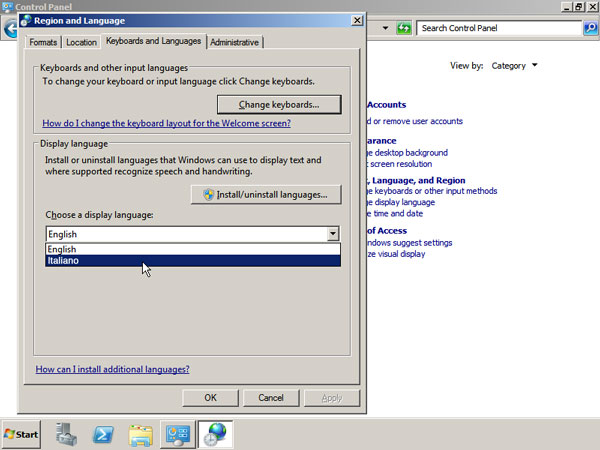Restore down the Control Panel window
Image resolution: width=600 pixels, height=450 pixels.
(x=579, y=7)
